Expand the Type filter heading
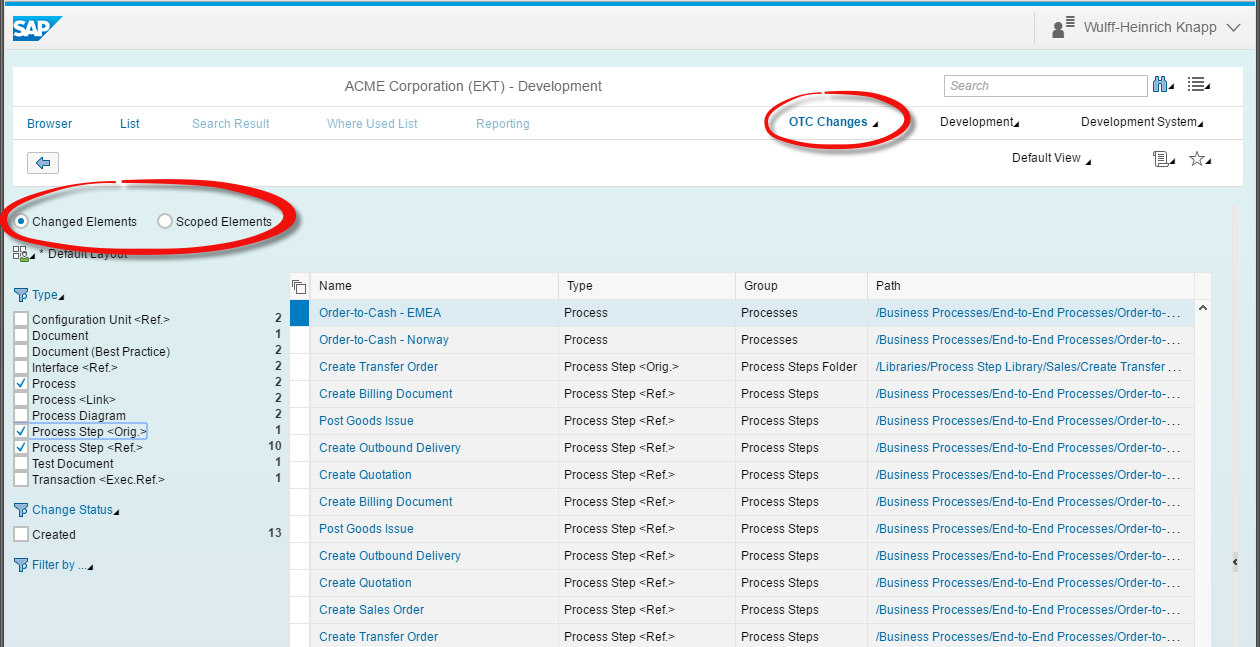The height and width of the screenshot is (647, 1260). tap(48, 295)
